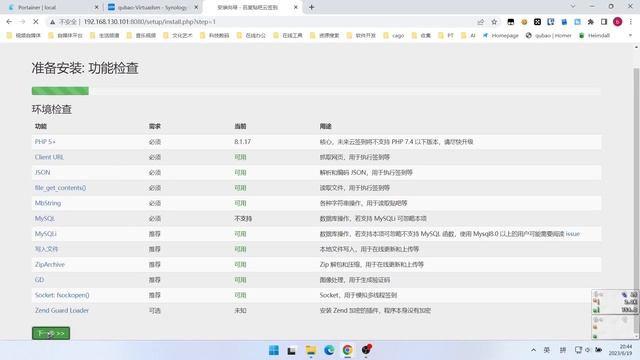Close the Portainer | local tab
This screenshot has width=640, height=360.
pyautogui.click(x=96, y=7)
